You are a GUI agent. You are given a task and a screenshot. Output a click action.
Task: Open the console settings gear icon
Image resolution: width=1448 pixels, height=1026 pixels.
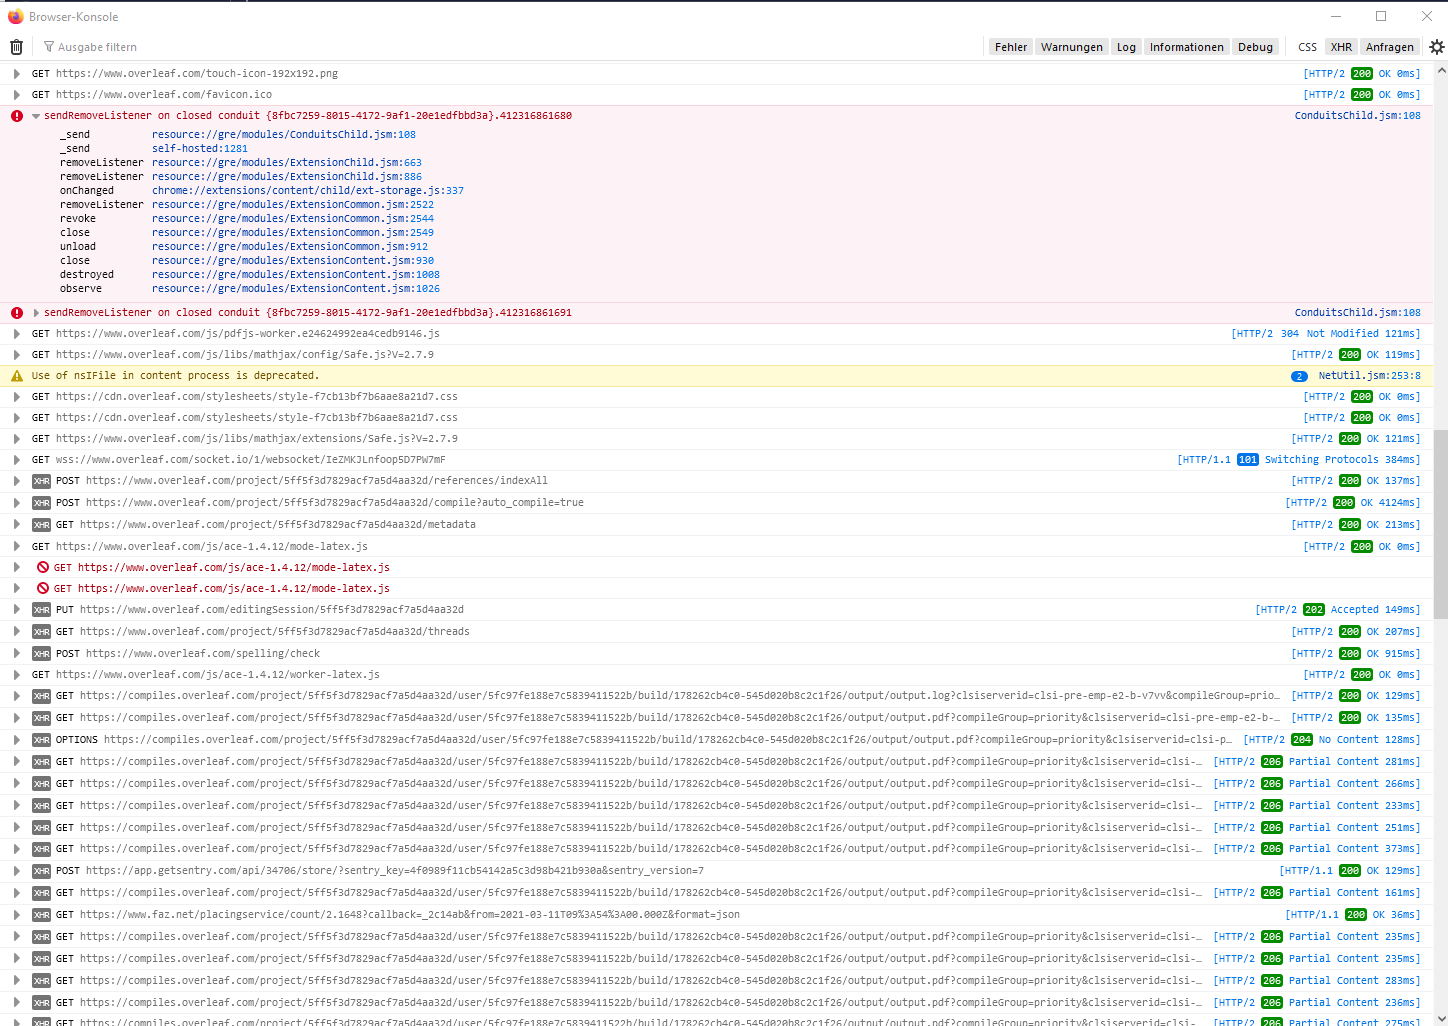point(1437,46)
